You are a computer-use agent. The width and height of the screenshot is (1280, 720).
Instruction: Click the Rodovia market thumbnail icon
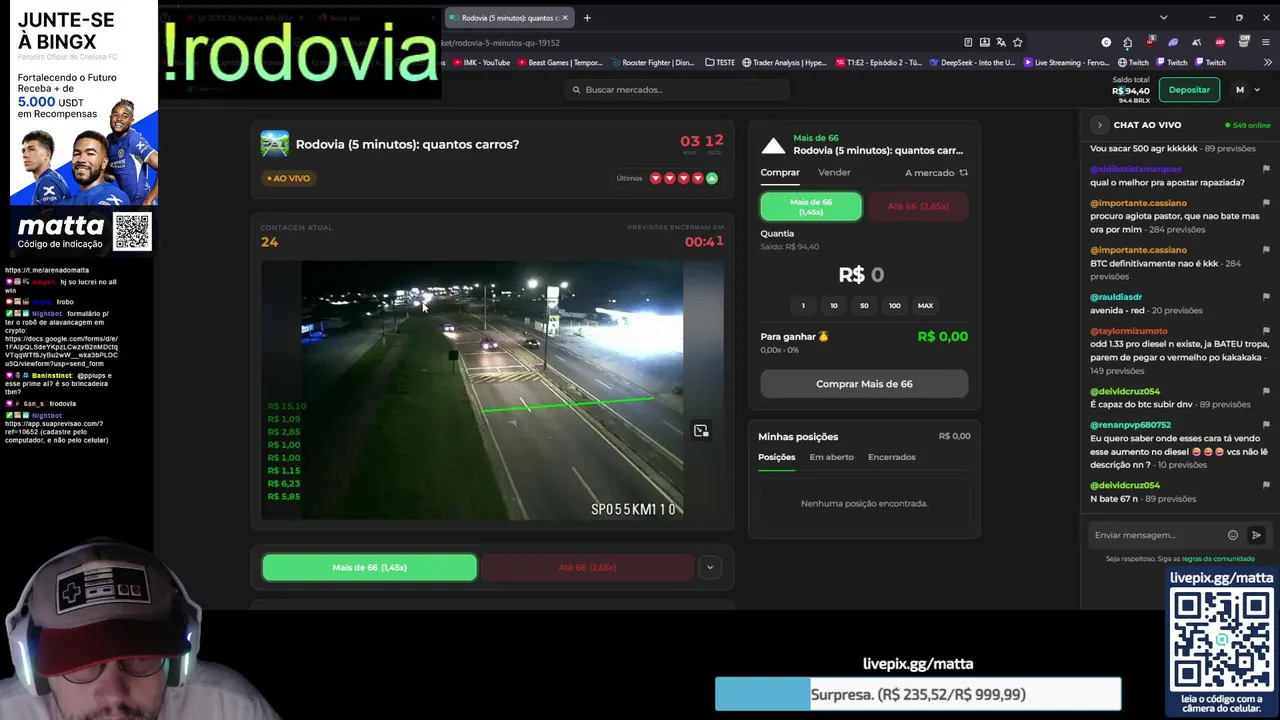tap(274, 143)
